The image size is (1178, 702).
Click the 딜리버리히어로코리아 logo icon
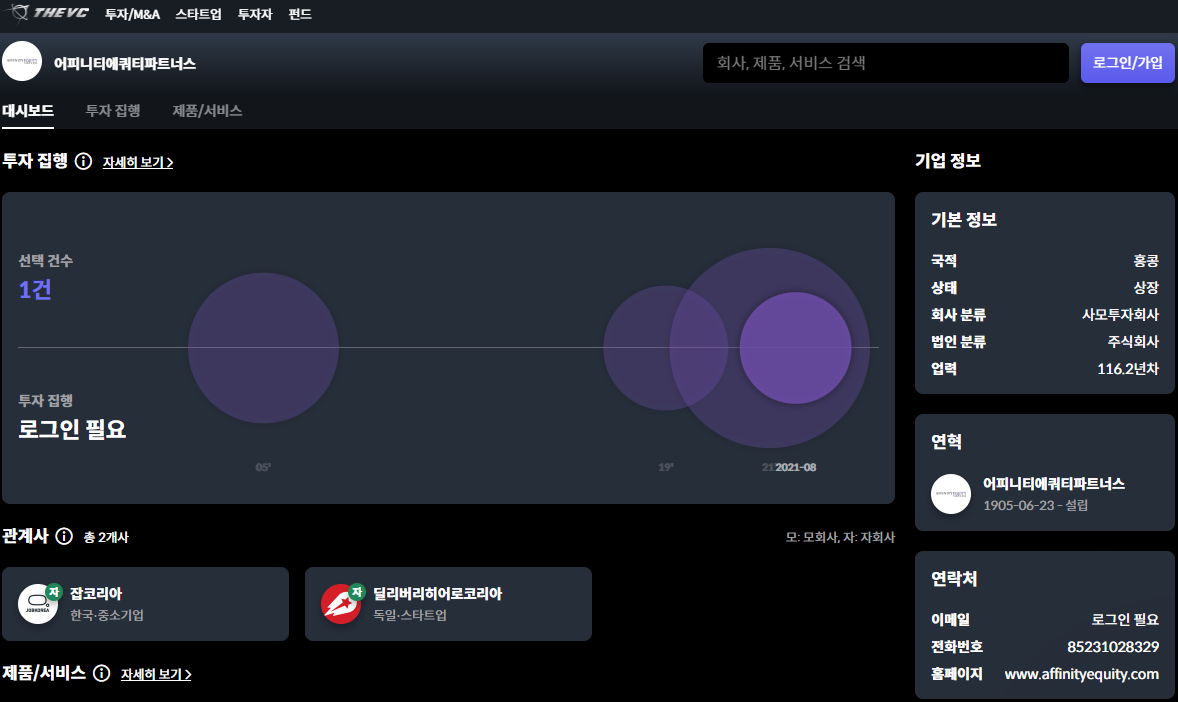coord(341,604)
